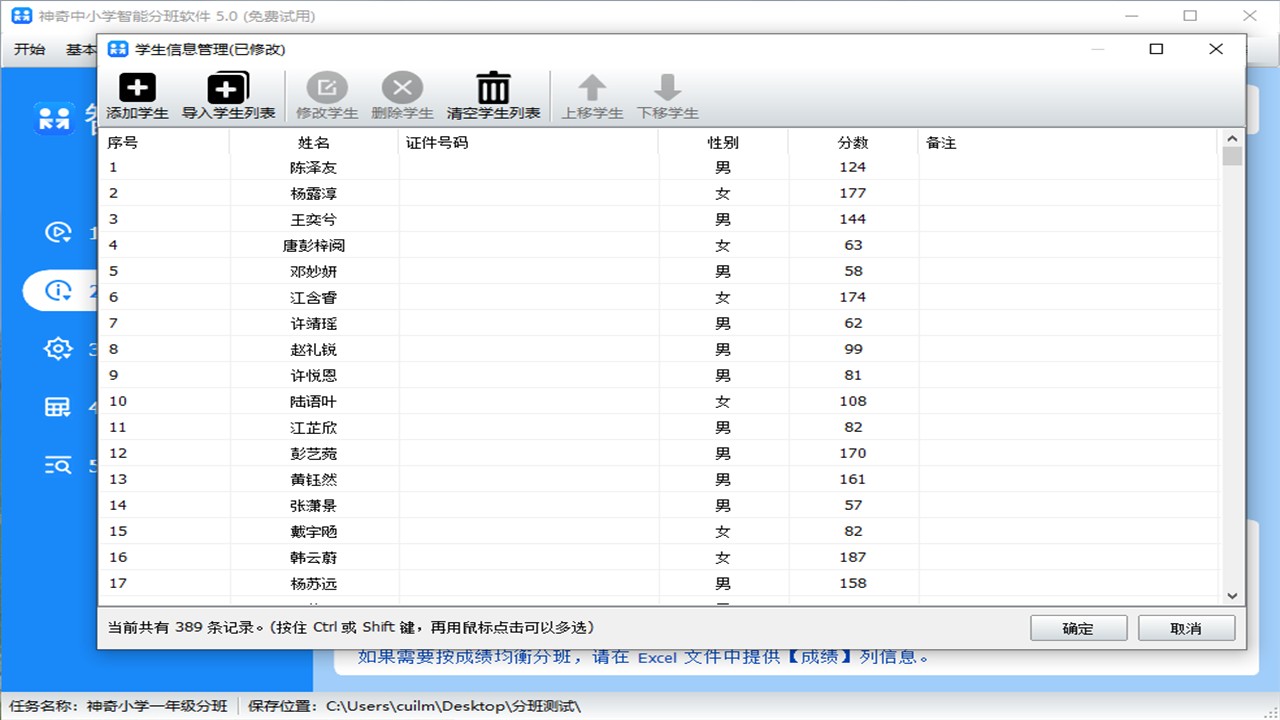Viewport: 1280px width, 720px height.
Task: 点击删除学生工具图标
Action: point(402,87)
